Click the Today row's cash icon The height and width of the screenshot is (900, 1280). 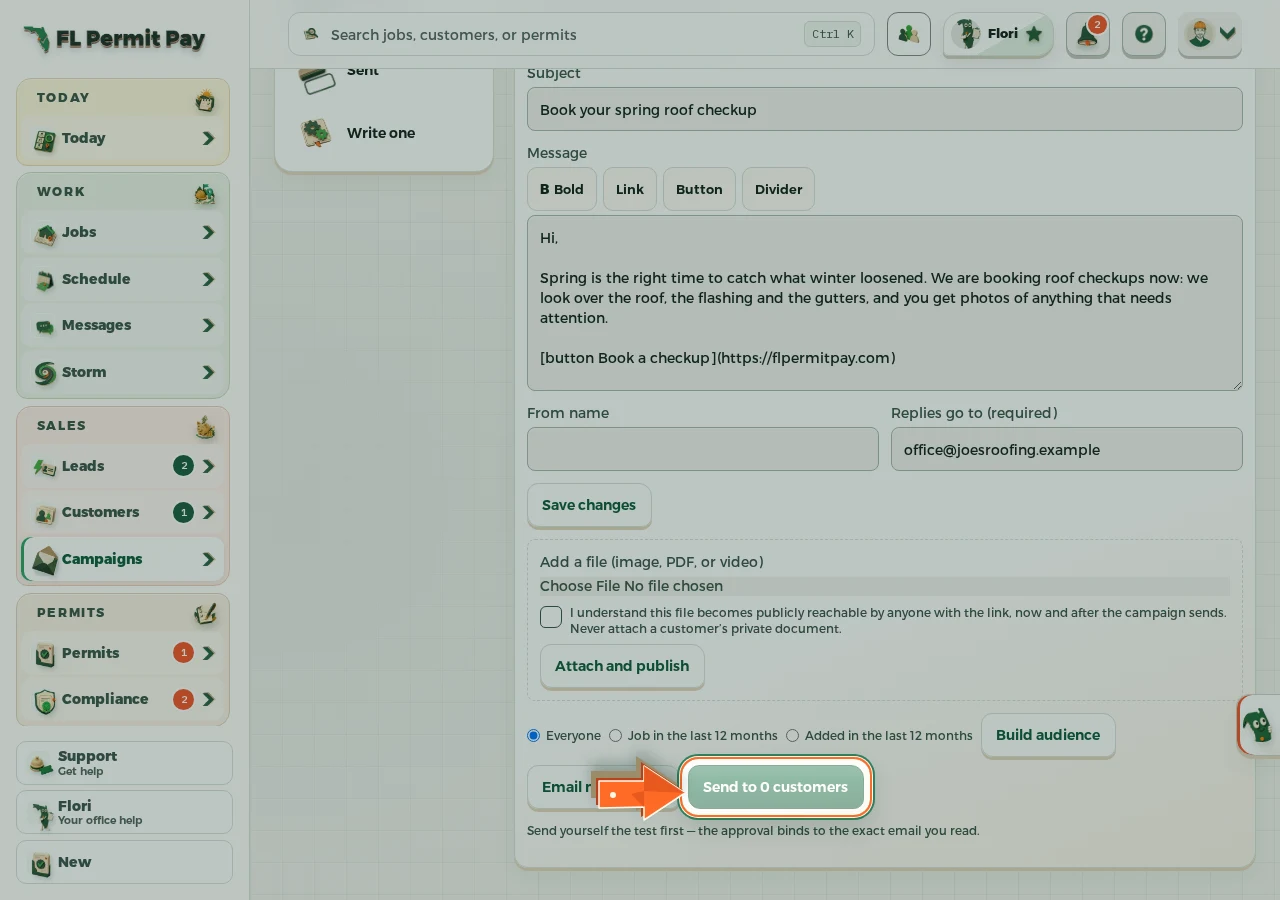click(44, 141)
